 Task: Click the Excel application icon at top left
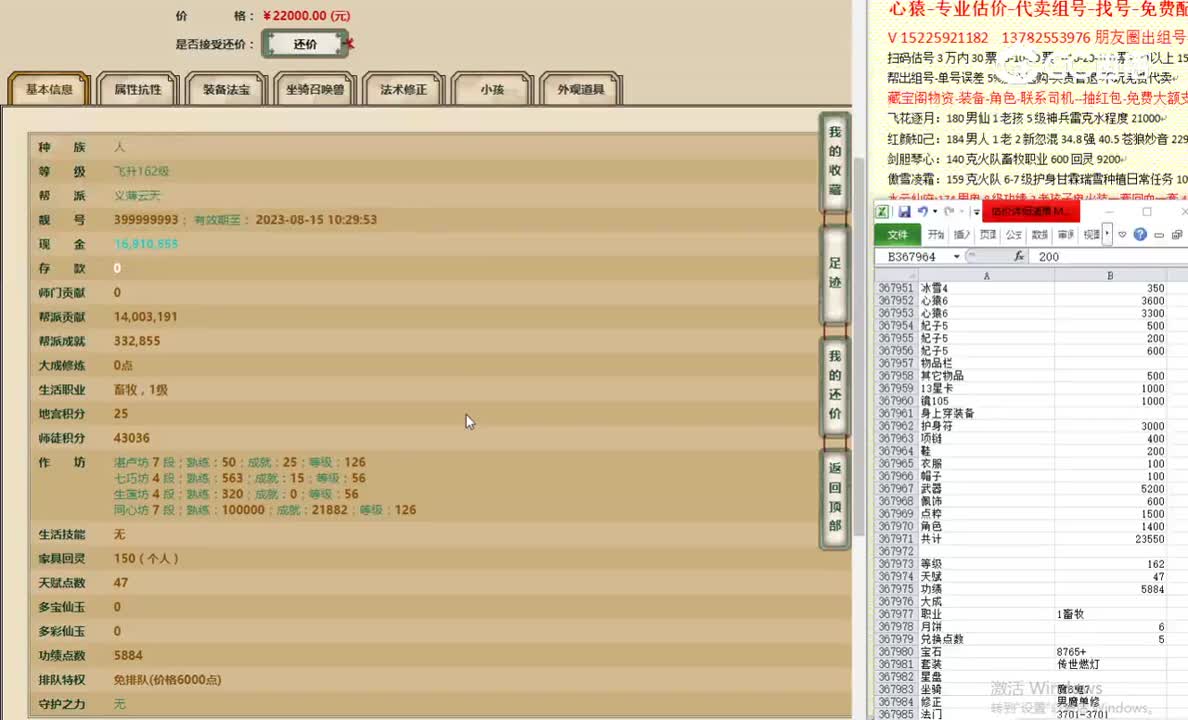[884, 212]
